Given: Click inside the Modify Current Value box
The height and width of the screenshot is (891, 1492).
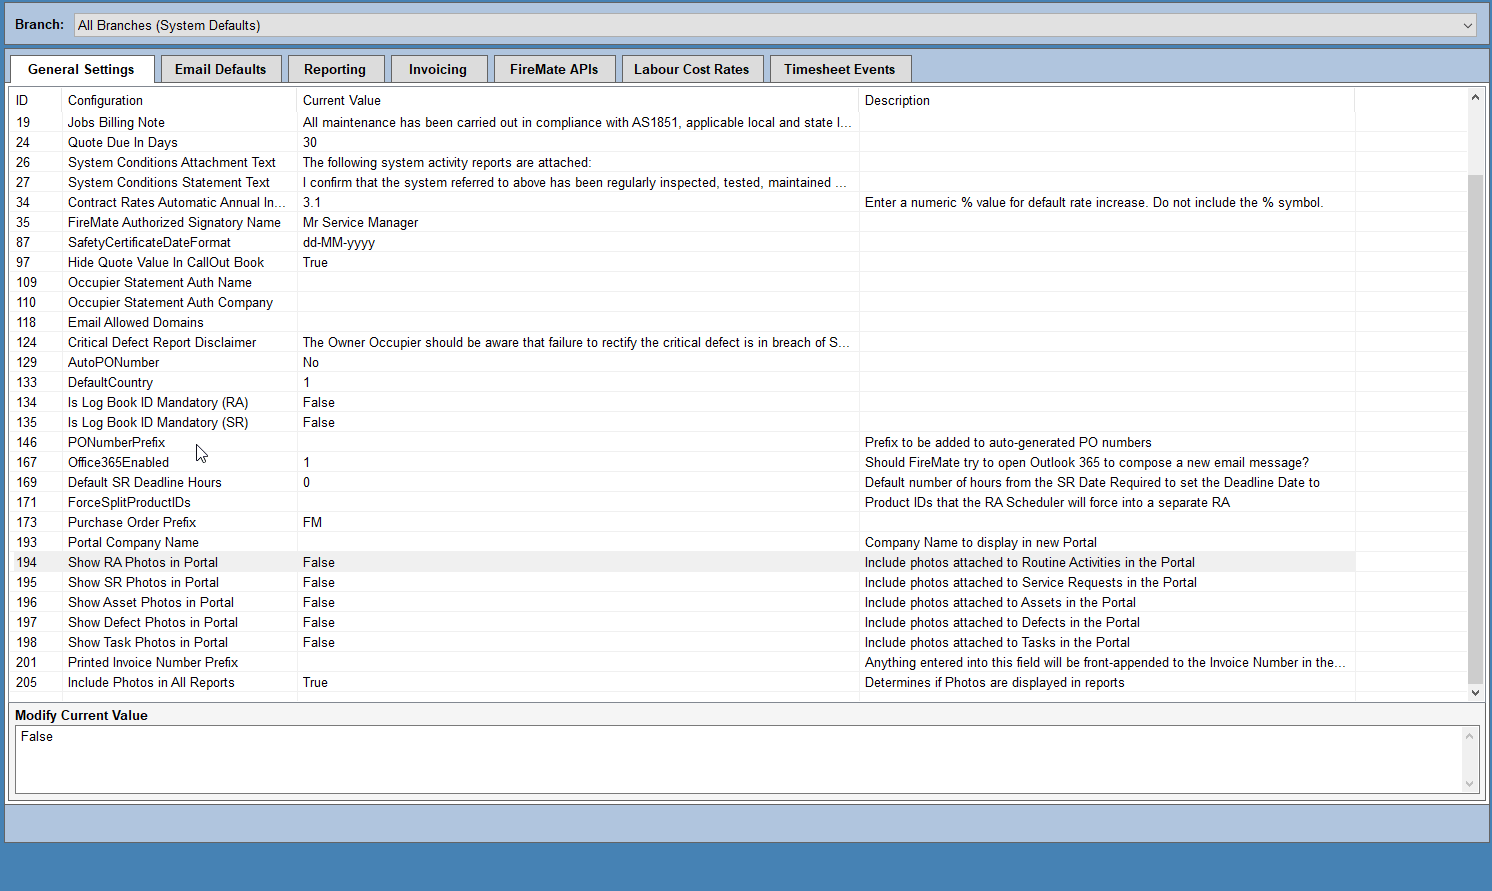Looking at the screenshot, I should click(x=700, y=760).
